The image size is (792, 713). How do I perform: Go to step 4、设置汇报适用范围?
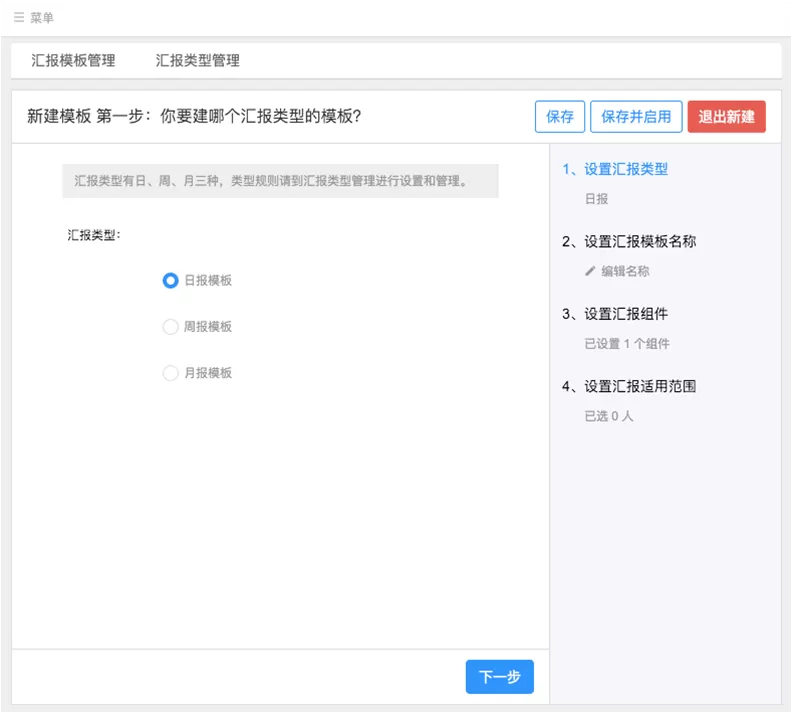(x=629, y=386)
